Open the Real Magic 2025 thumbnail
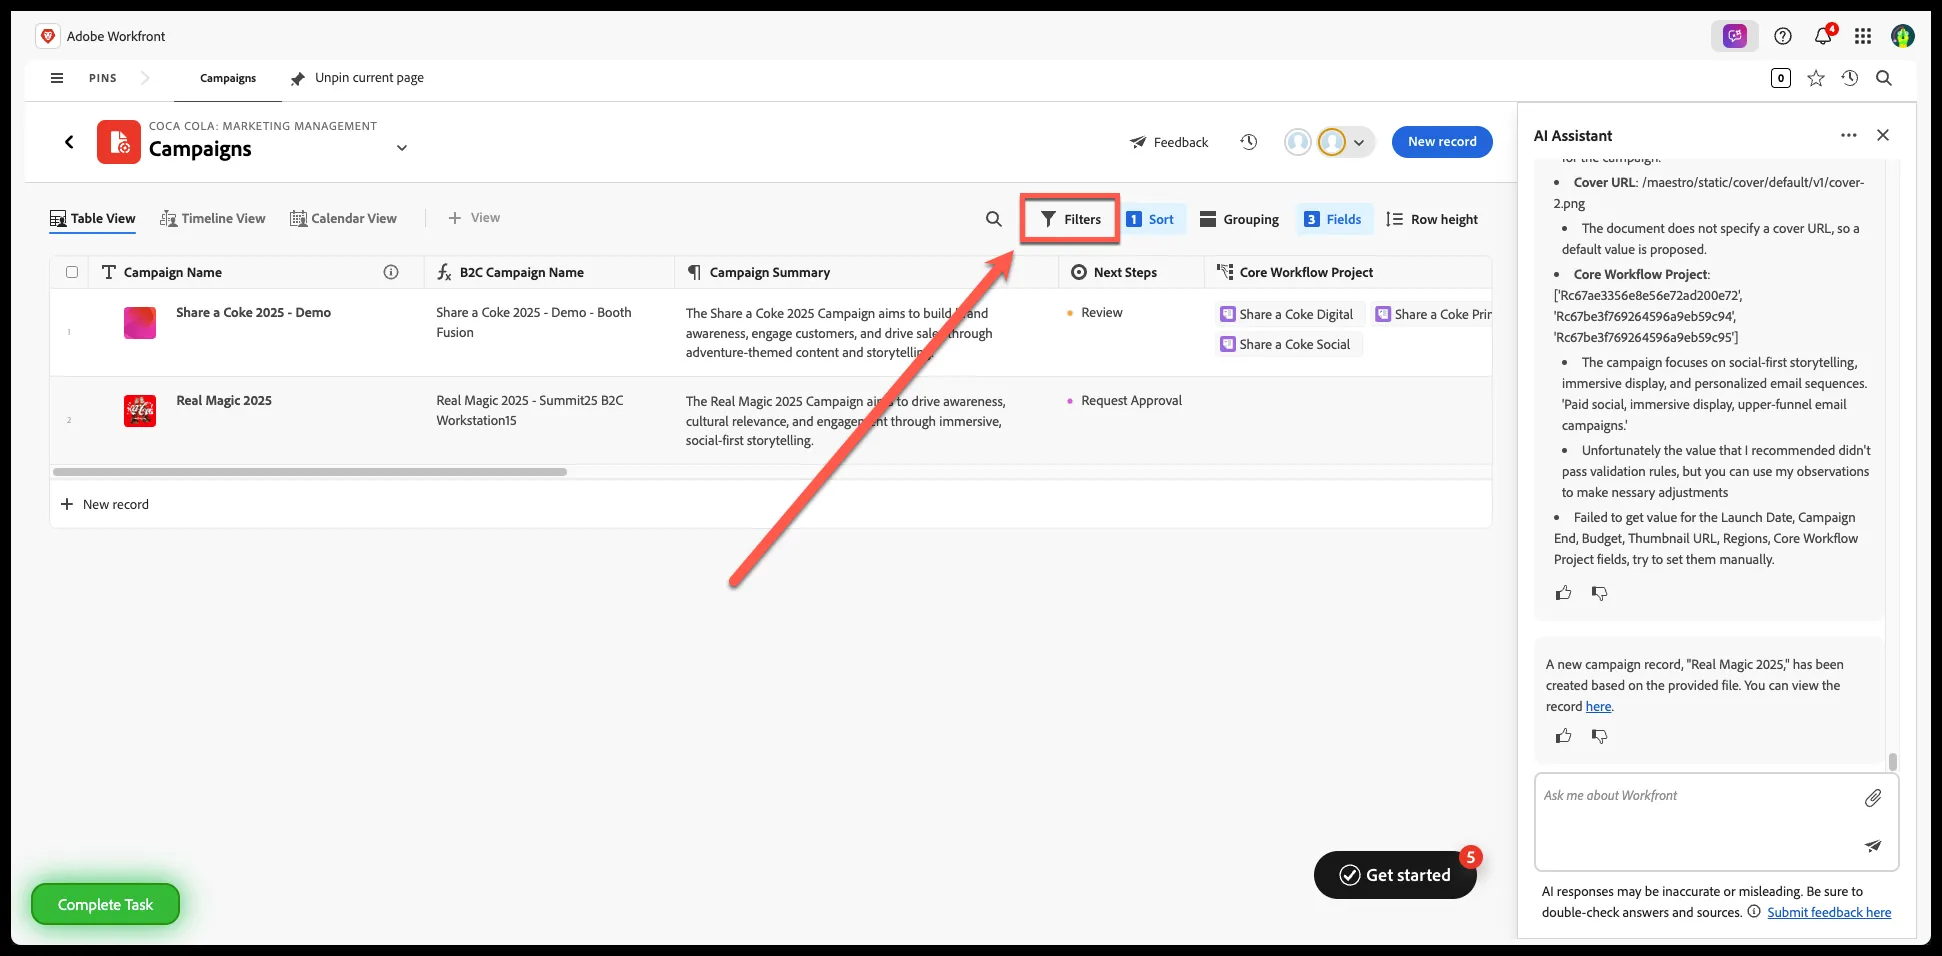 pos(140,411)
